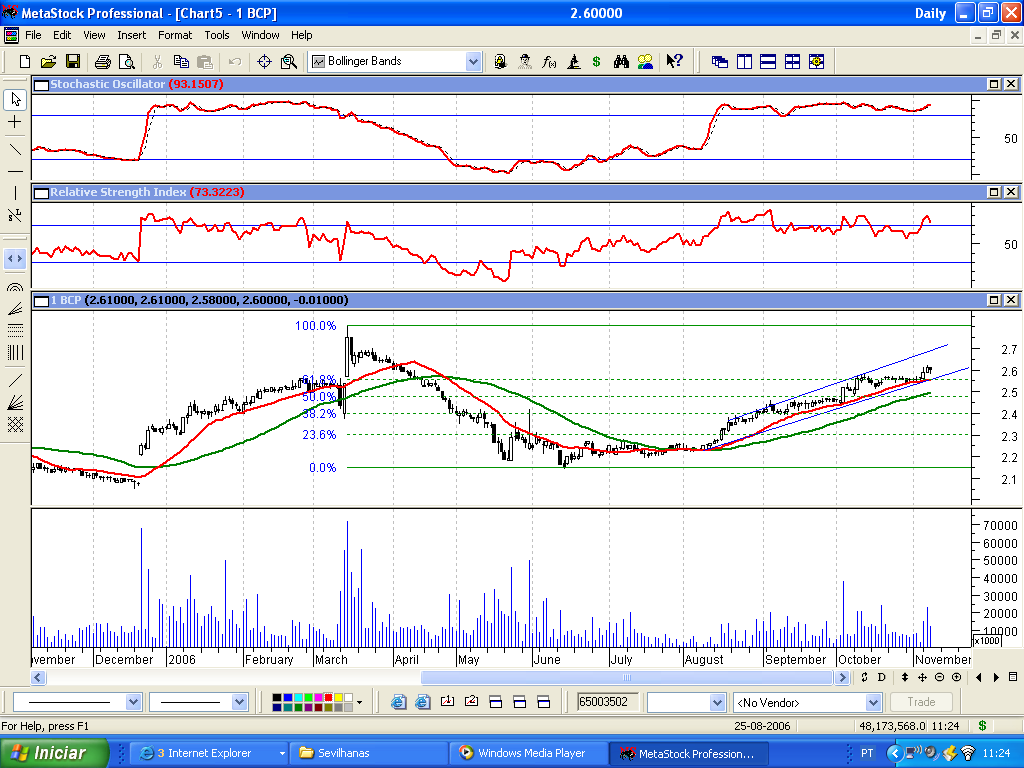Tile windows in columns layout icon
The image size is (1024, 768).
[744, 61]
